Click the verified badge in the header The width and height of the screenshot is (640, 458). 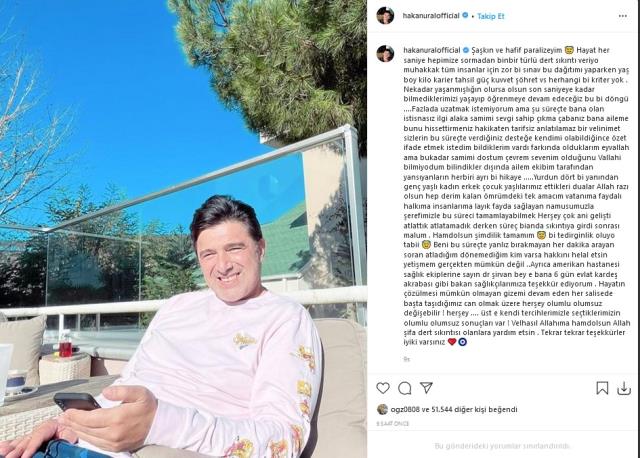[465, 16]
